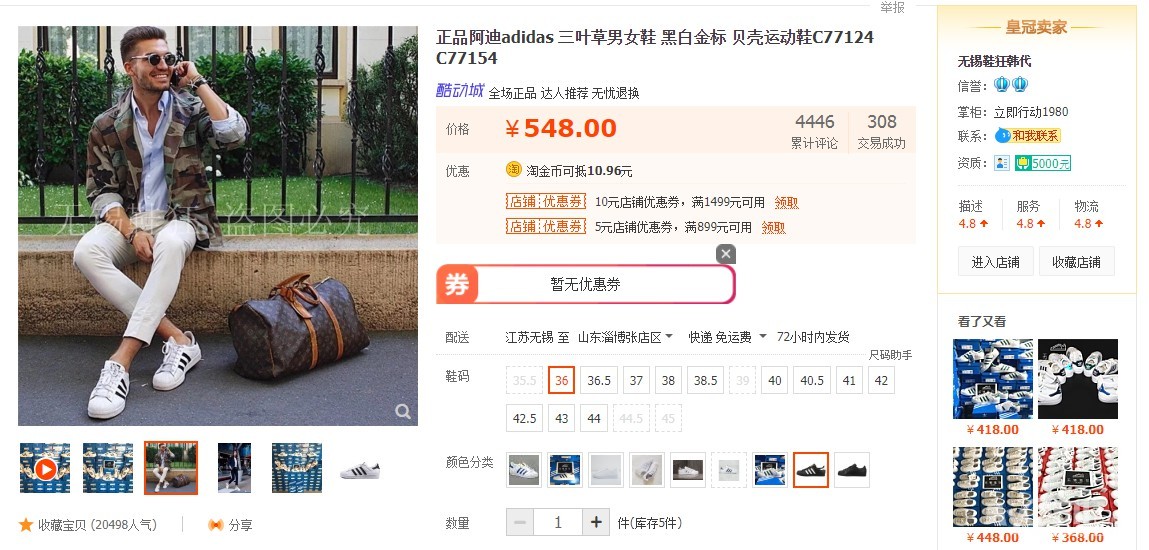Click the 收藏店铺 button
The image size is (1149, 550).
(1076, 261)
